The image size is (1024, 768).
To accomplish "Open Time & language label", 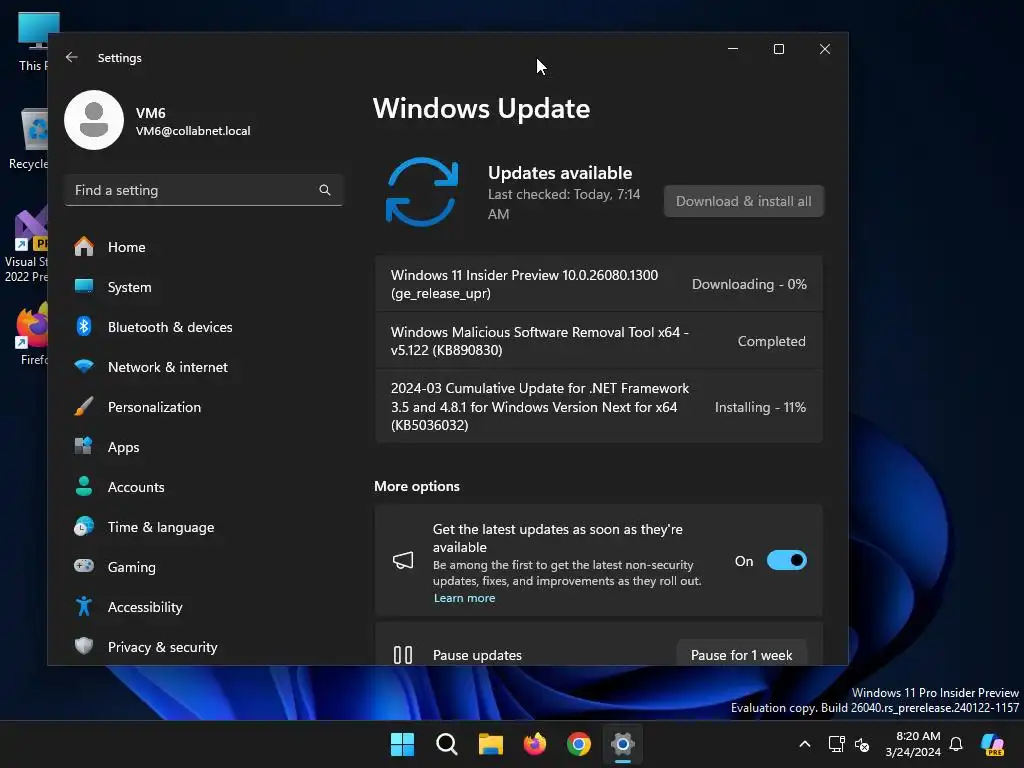I will tap(161, 527).
